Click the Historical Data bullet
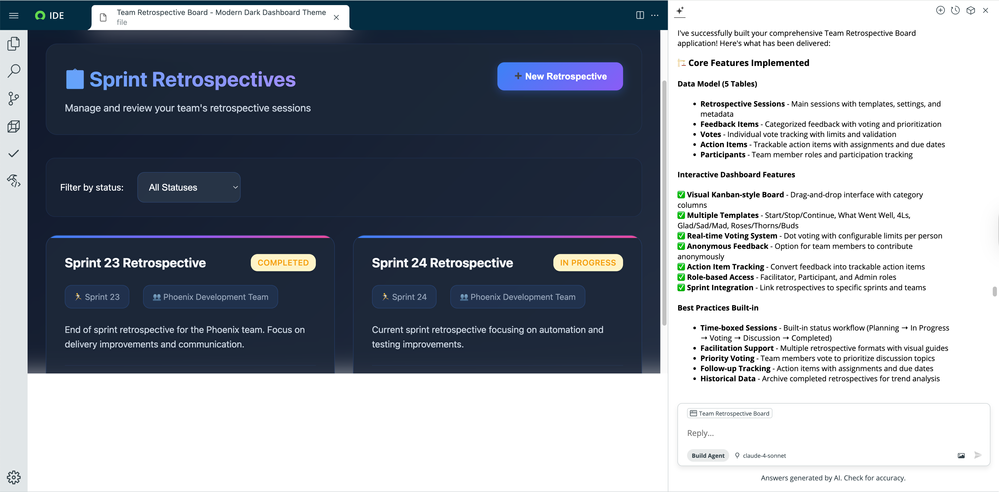999x492 pixels. [x=820, y=379]
